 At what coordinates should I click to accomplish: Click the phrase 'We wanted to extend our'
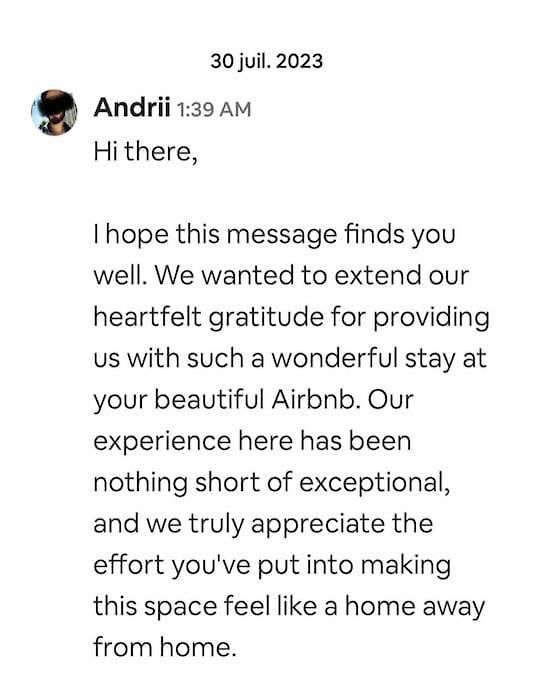click(x=311, y=275)
